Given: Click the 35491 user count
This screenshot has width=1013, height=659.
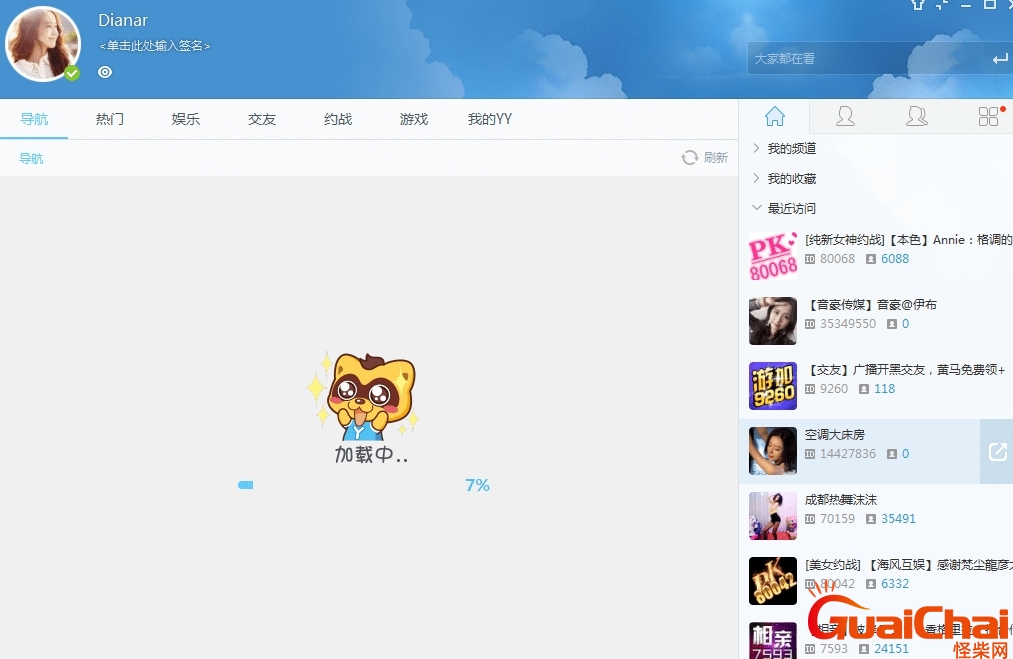Looking at the screenshot, I should [899, 518].
